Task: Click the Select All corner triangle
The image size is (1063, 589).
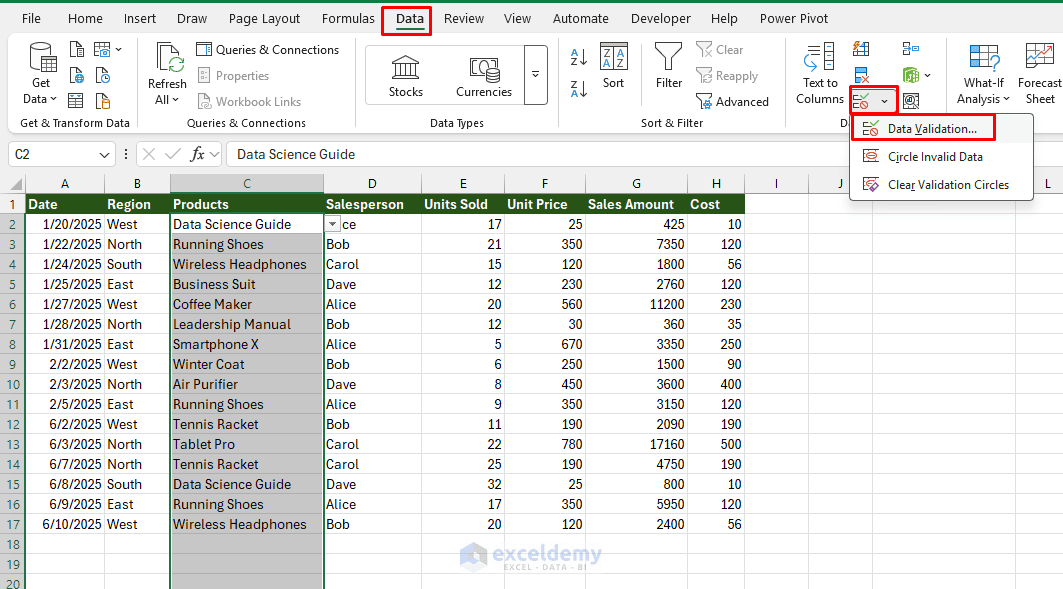Action: click(x=16, y=184)
